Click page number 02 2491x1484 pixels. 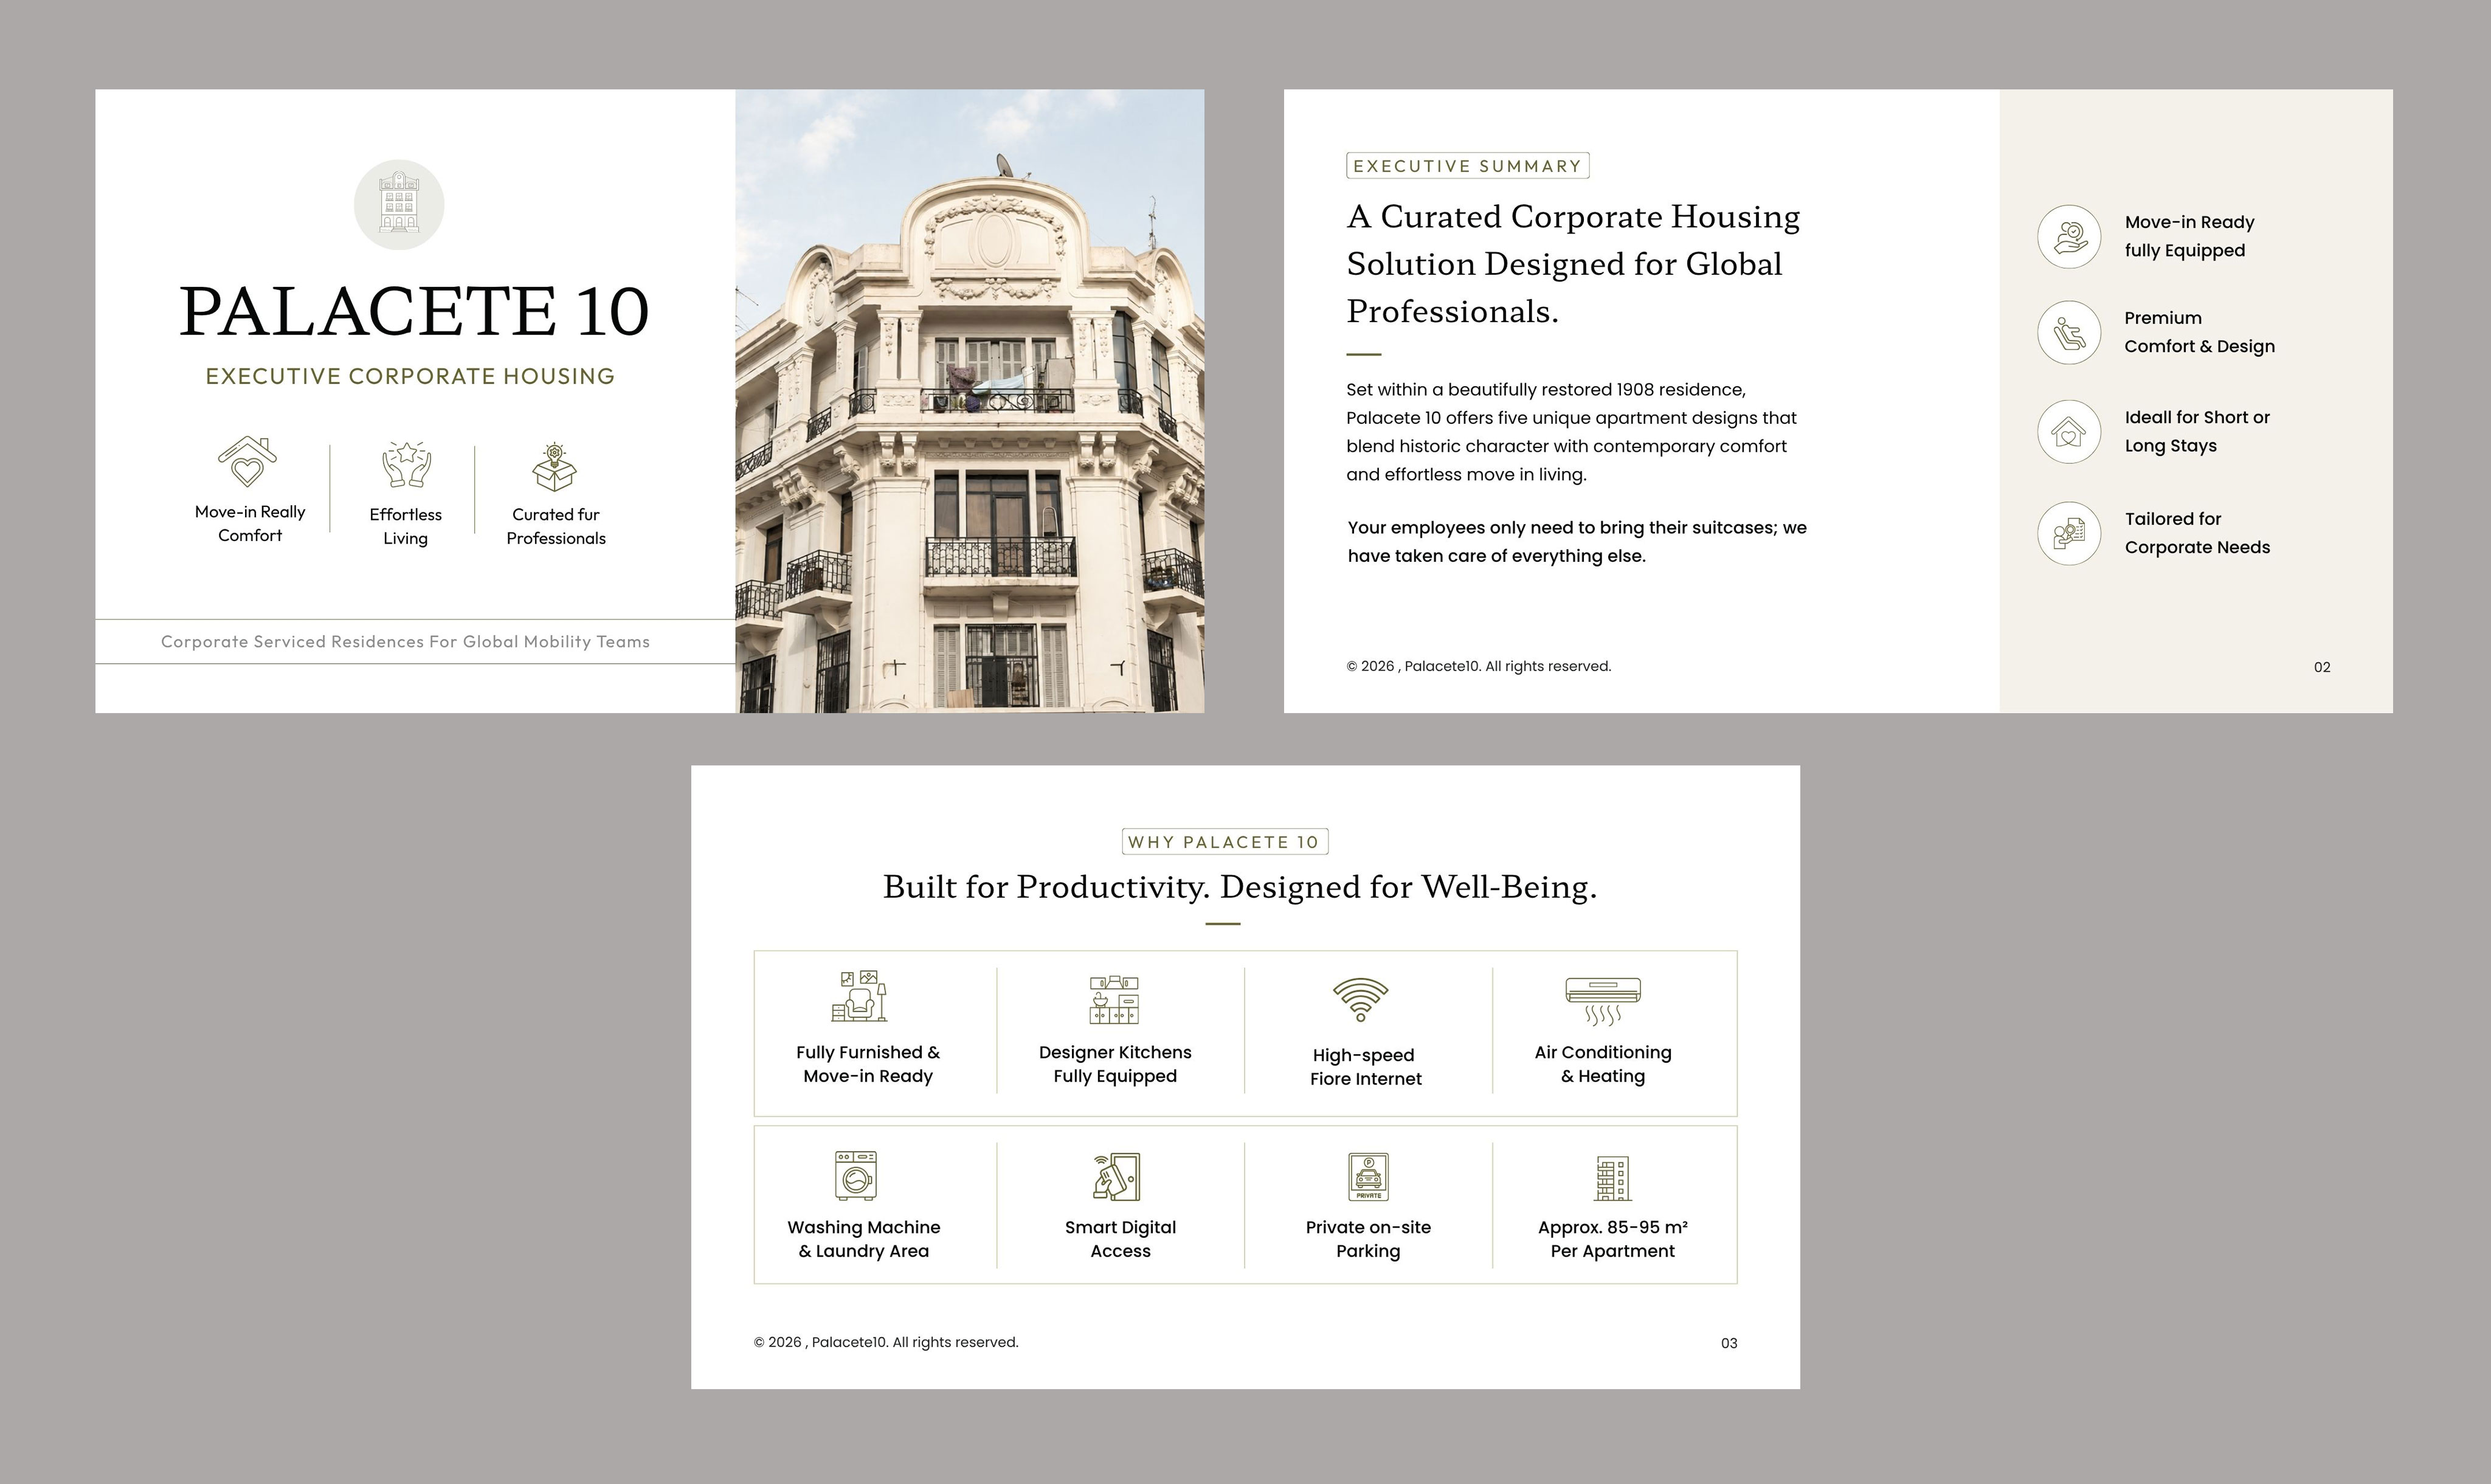click(2322, 667)
